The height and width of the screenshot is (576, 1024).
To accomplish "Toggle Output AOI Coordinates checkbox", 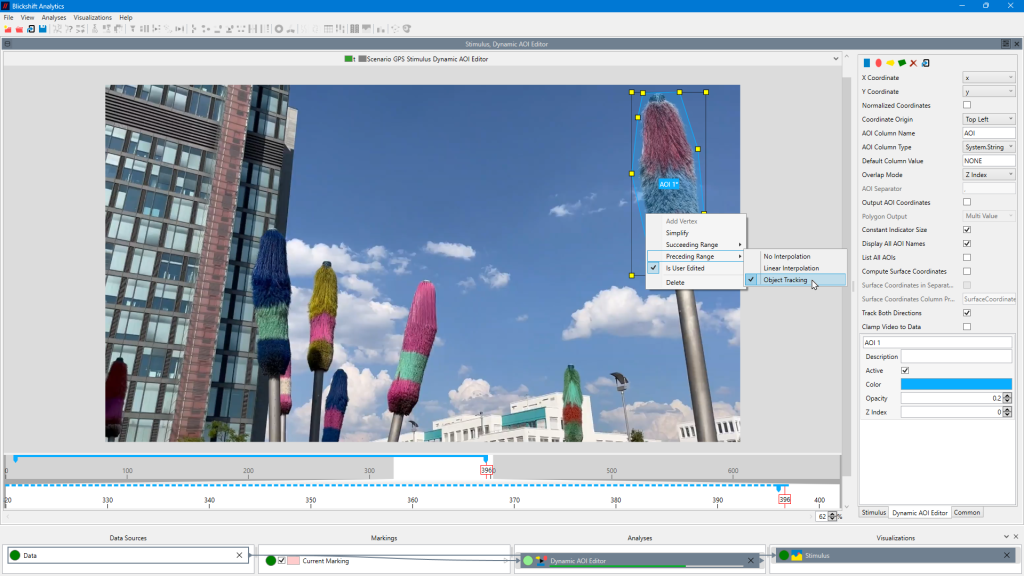I will (x=967, y=202).
